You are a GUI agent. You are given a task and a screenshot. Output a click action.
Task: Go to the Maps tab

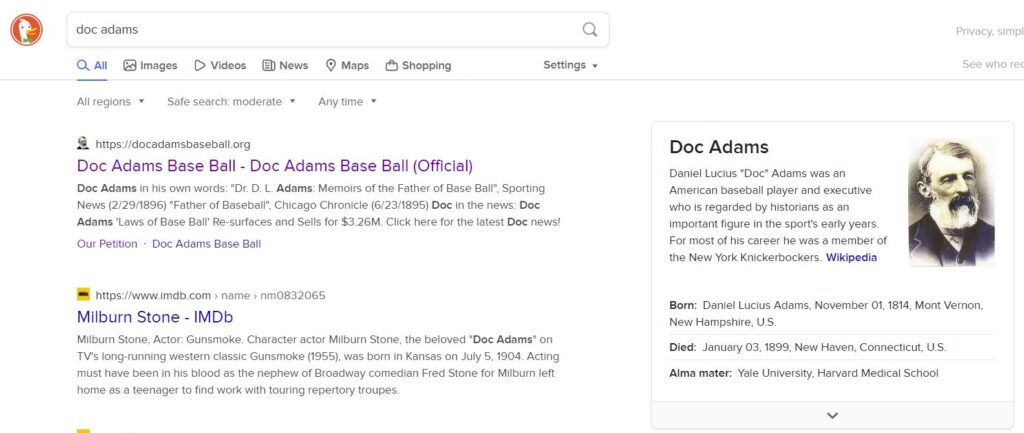(x=347, y=65)
